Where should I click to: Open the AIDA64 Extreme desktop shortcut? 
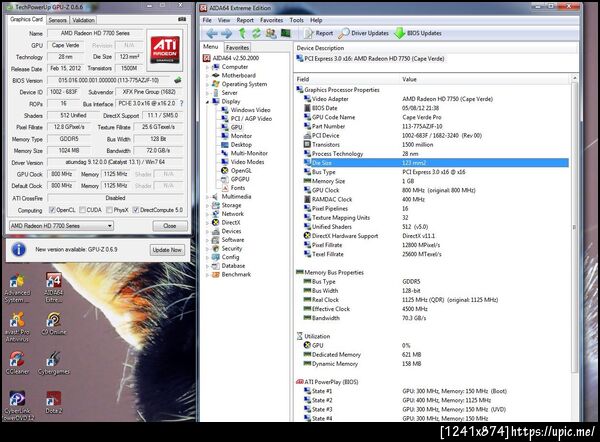point(54,287)
